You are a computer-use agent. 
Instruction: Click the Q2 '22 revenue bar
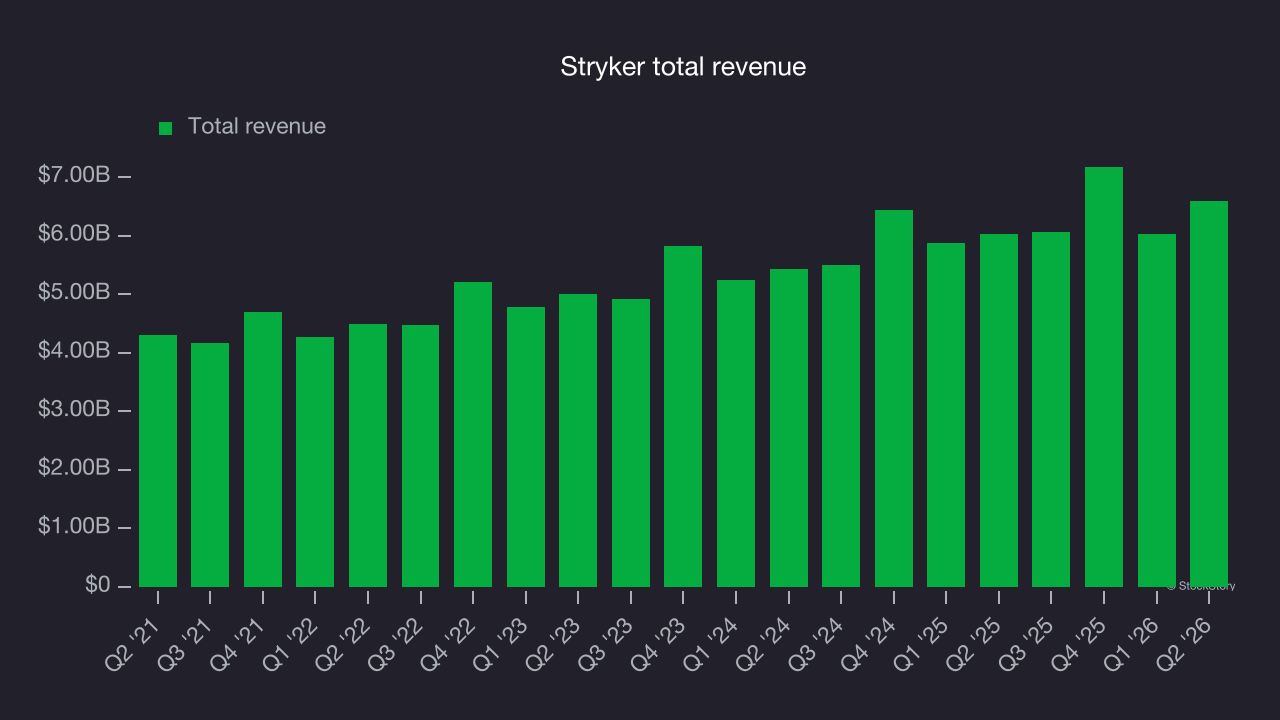(x=368, y=455)
